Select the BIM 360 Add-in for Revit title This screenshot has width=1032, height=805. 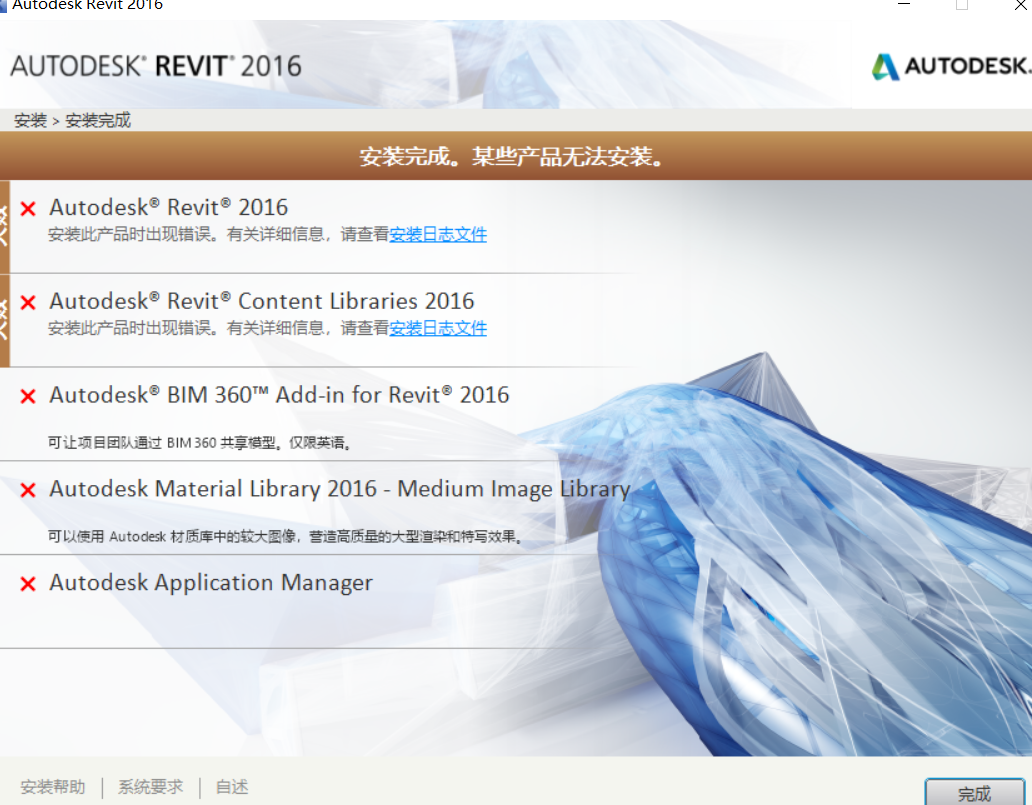[279, 395]
